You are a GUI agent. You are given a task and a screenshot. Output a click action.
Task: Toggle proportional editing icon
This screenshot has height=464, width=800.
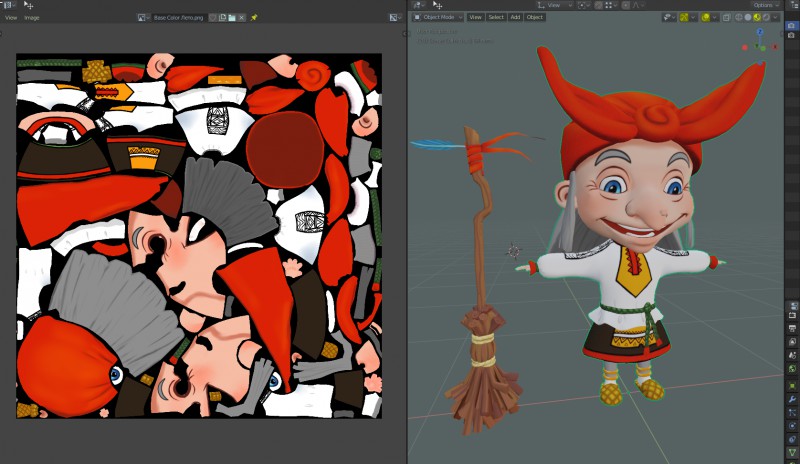(626, 5)
